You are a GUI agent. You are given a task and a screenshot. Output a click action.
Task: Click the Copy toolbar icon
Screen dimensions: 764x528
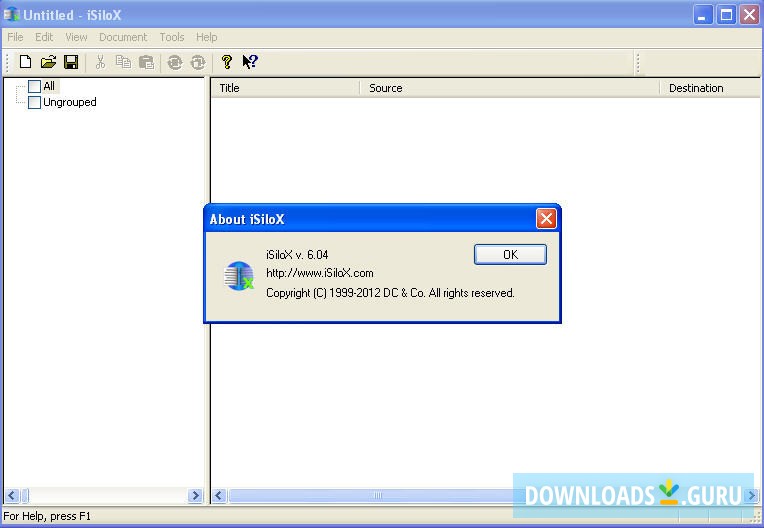click(123, 62)
